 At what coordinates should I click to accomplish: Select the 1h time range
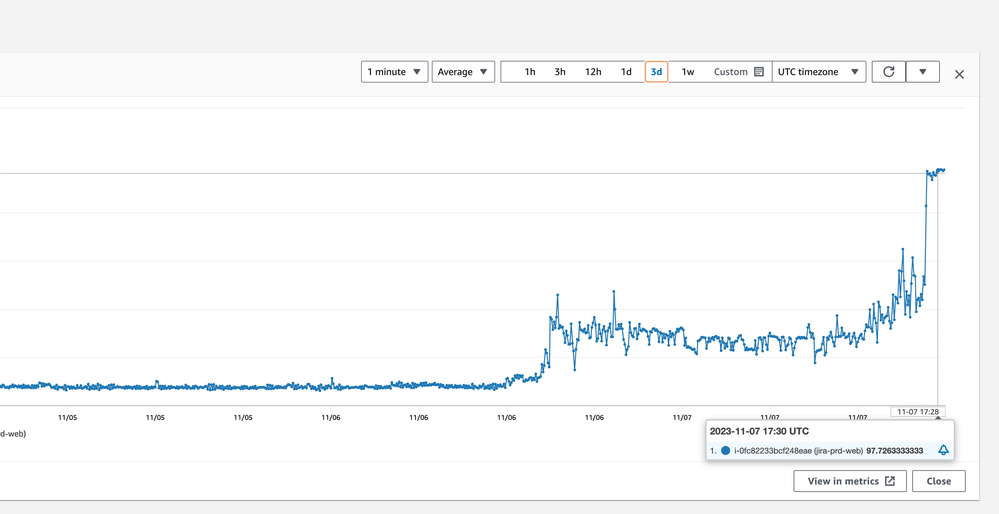coord(529,72)
